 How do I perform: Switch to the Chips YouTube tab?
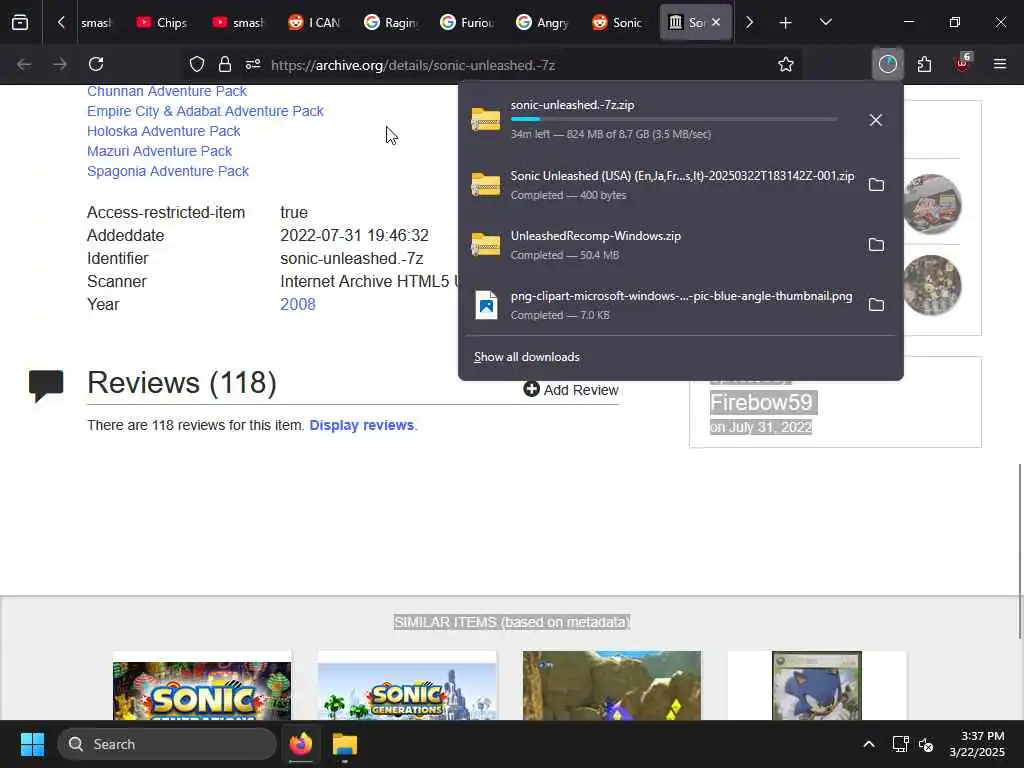(161, 23)
